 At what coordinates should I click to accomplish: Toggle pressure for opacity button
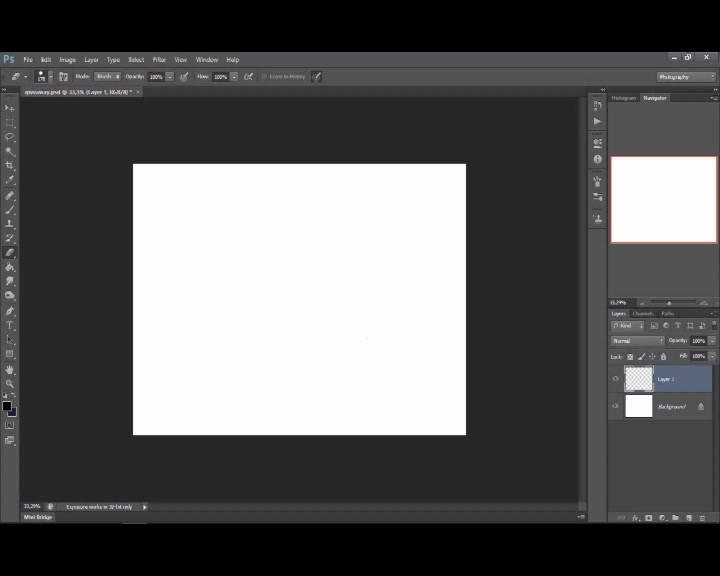click(184, 77)
